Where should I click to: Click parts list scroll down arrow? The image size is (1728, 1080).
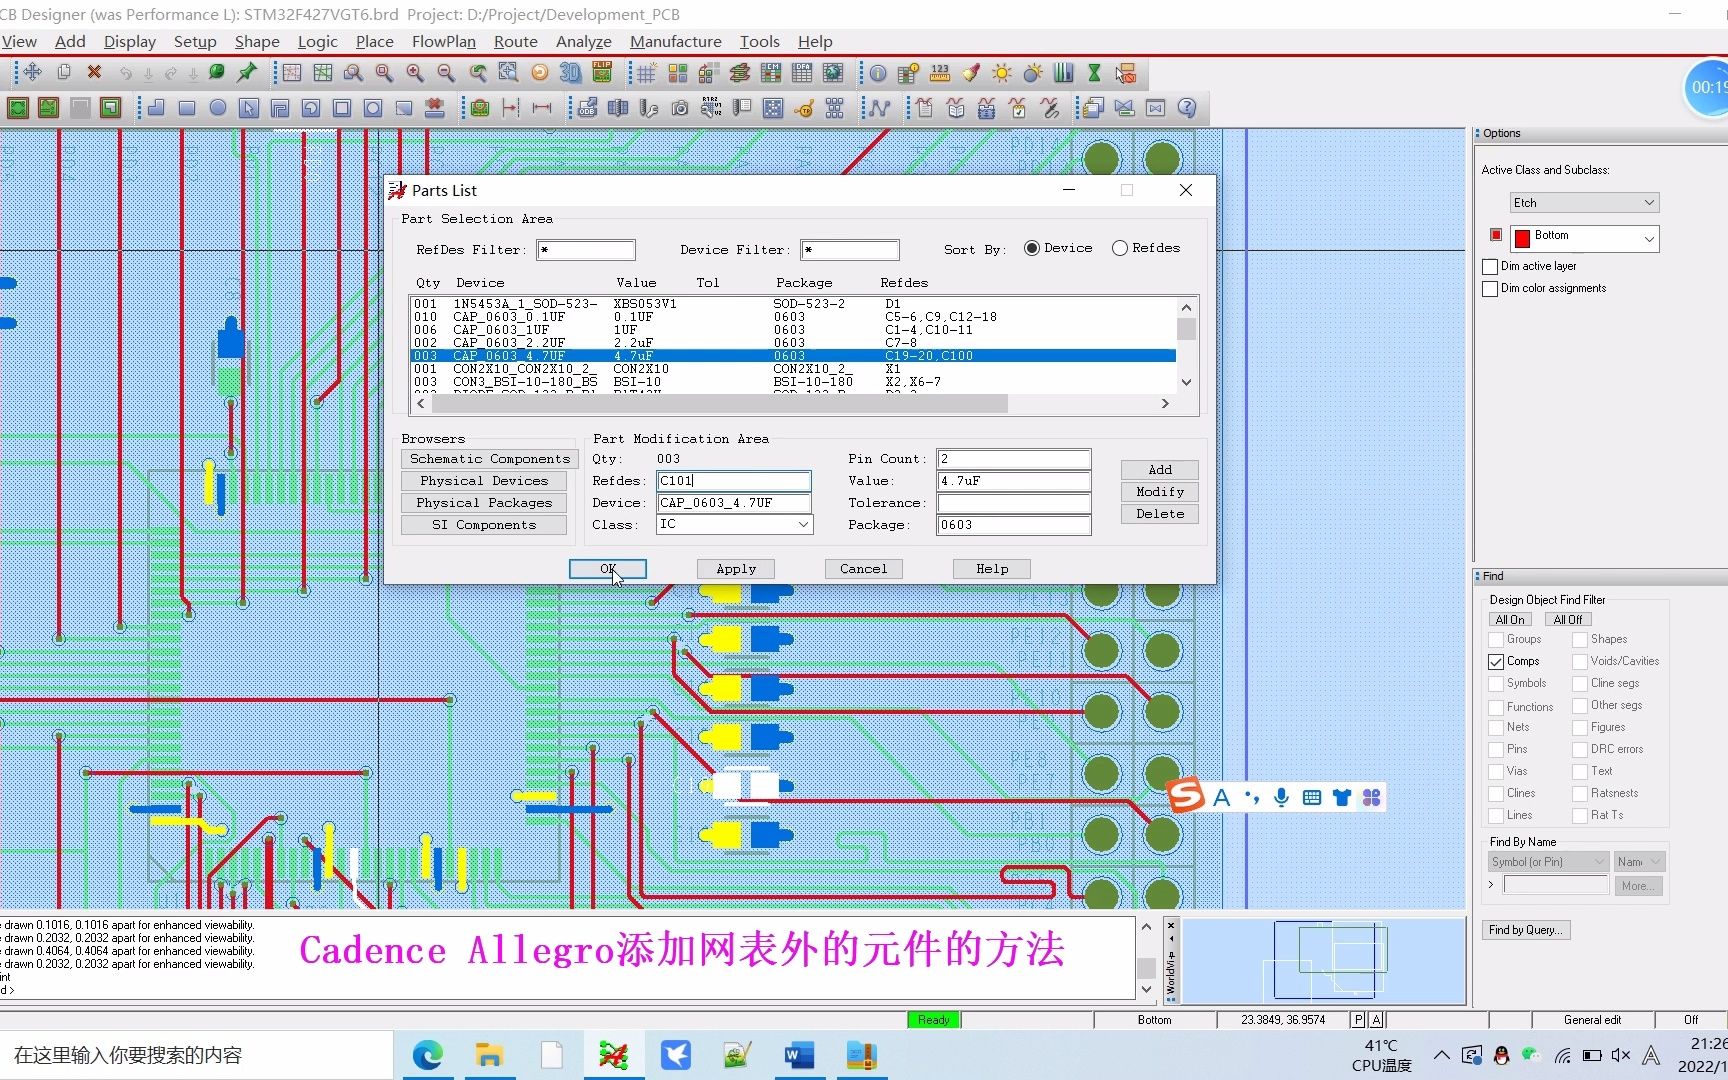(1187, 382)
